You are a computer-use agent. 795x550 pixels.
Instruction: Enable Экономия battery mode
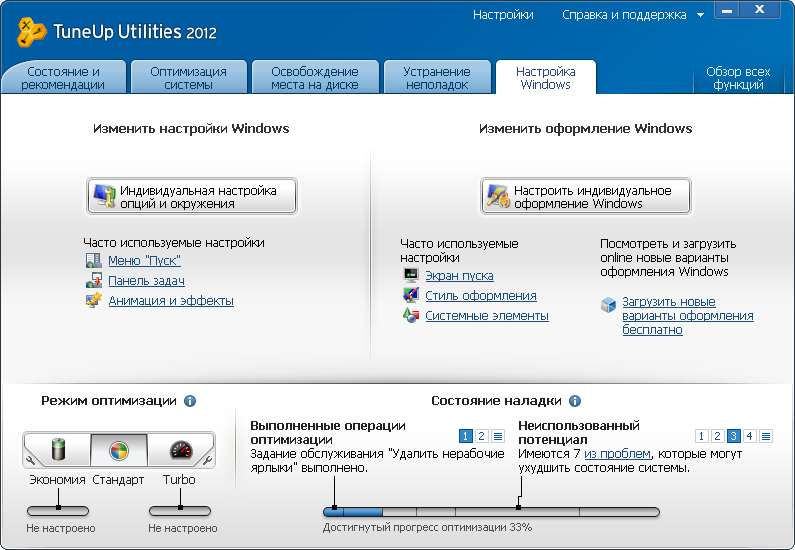pos(56,450)
